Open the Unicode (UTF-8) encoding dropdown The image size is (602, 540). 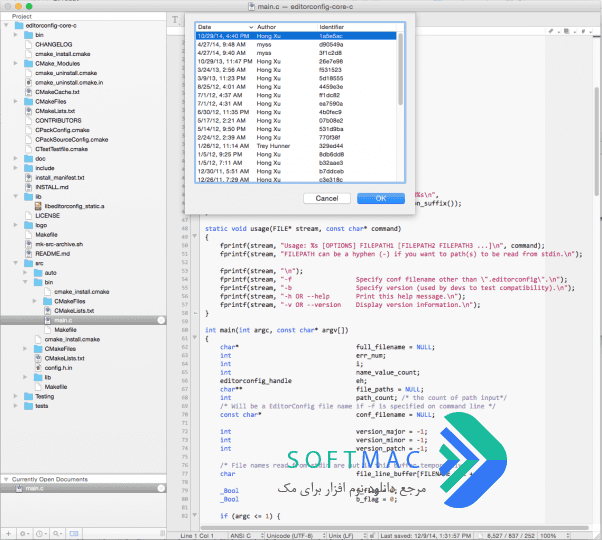pyautogui.click(x=296, y=535)
